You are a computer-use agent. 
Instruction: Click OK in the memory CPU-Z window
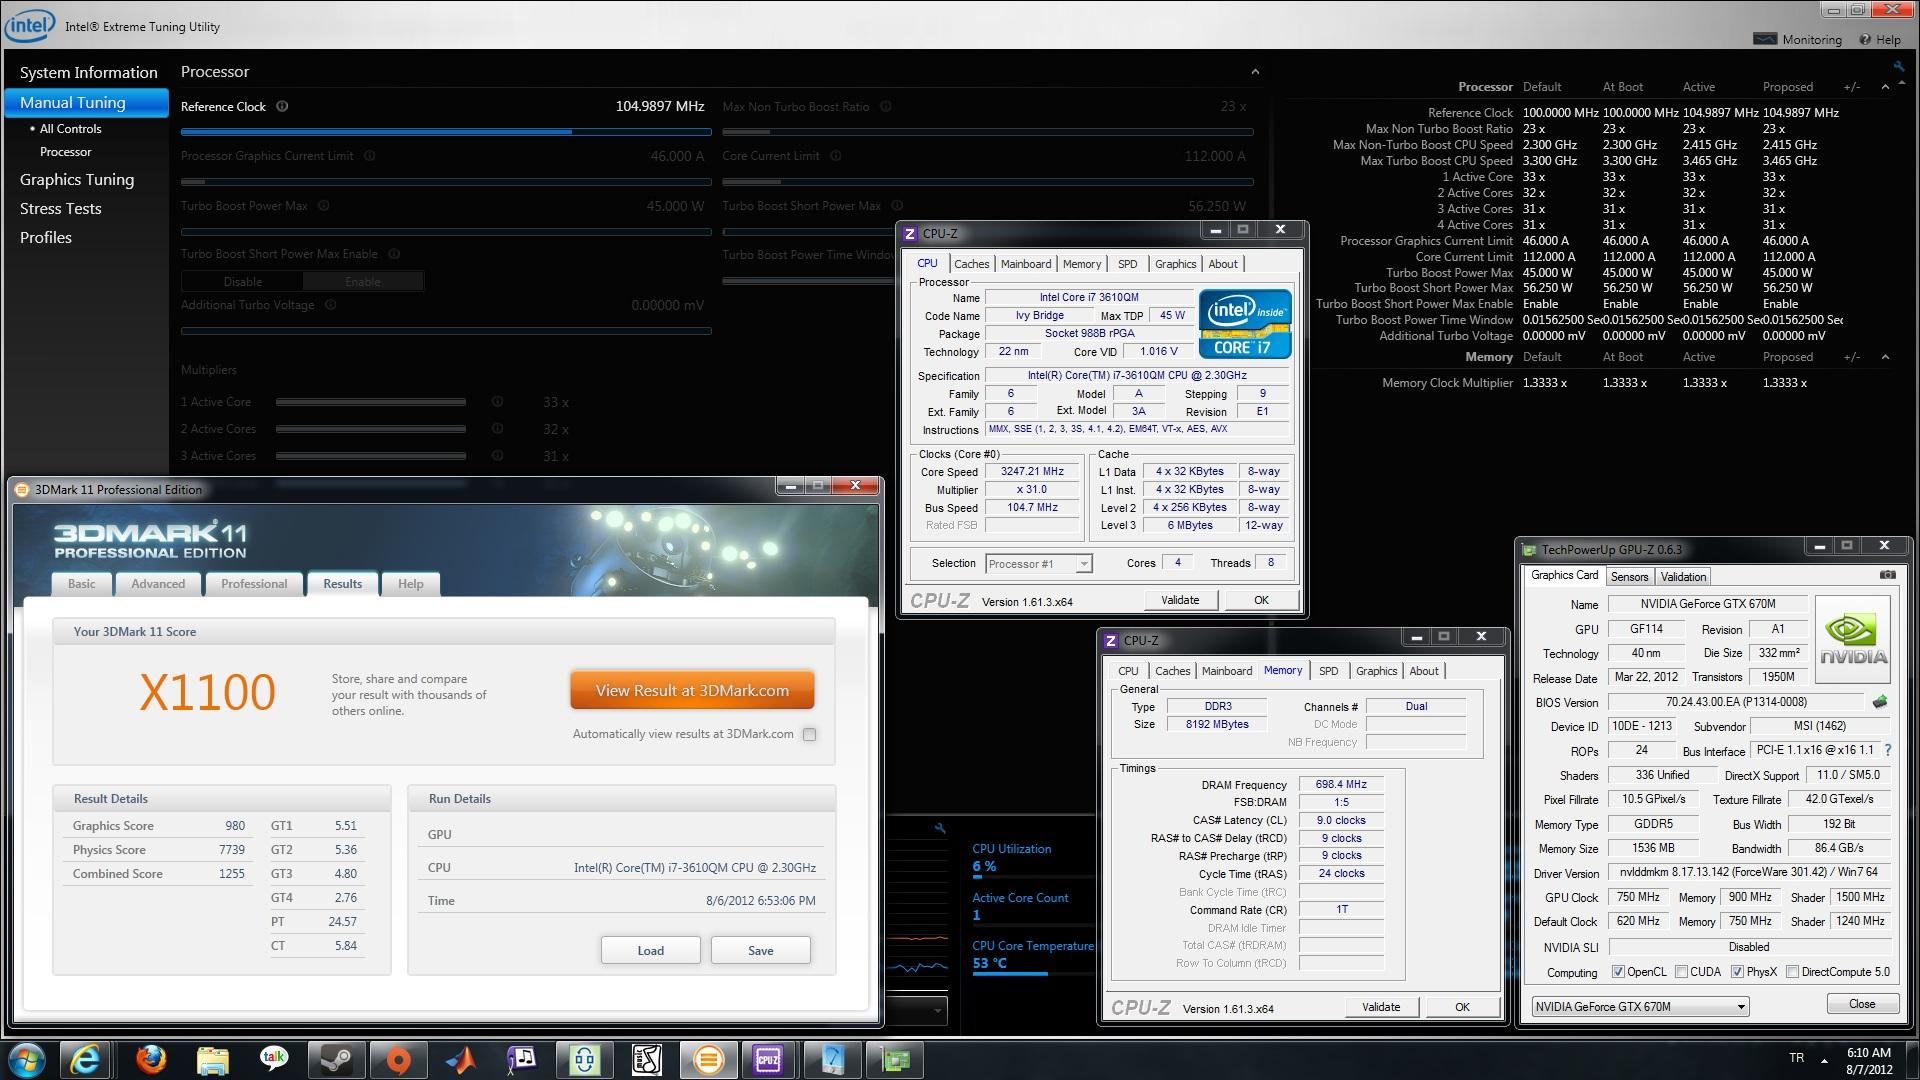pyautogui.click(x=1462, y=1007)
